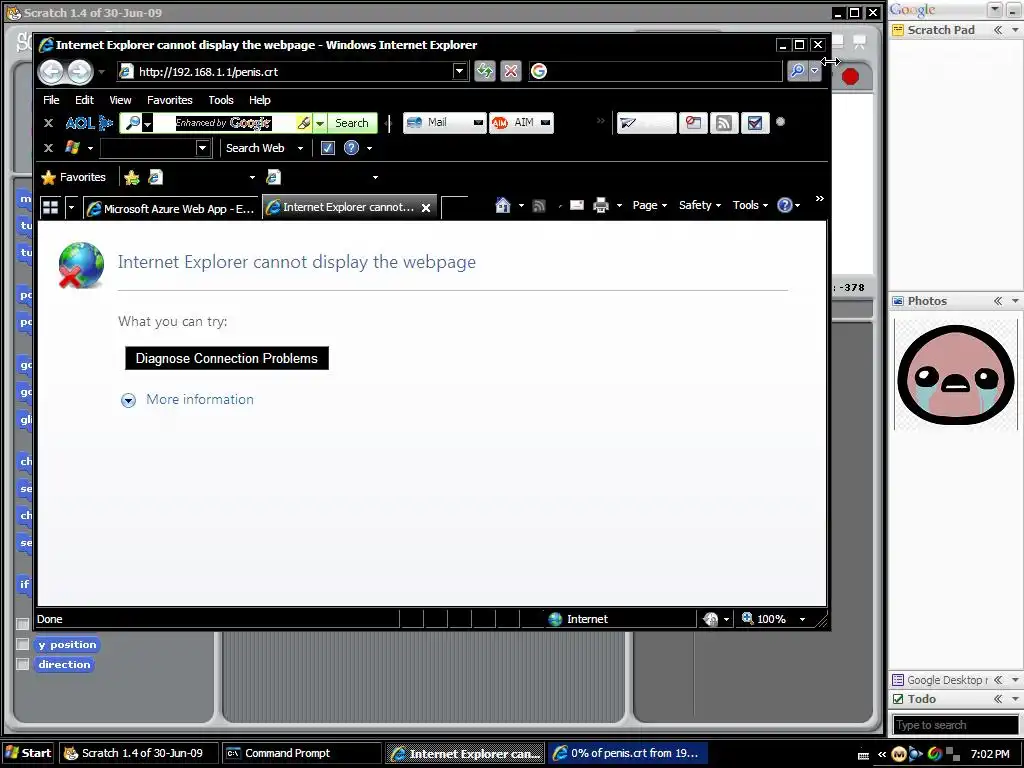Viewport: 1024px width, 768px height.
Task: Toggle the blue checkbox in Windows Live toolbar
Action: pyautogui.click(x=328, y=148)
